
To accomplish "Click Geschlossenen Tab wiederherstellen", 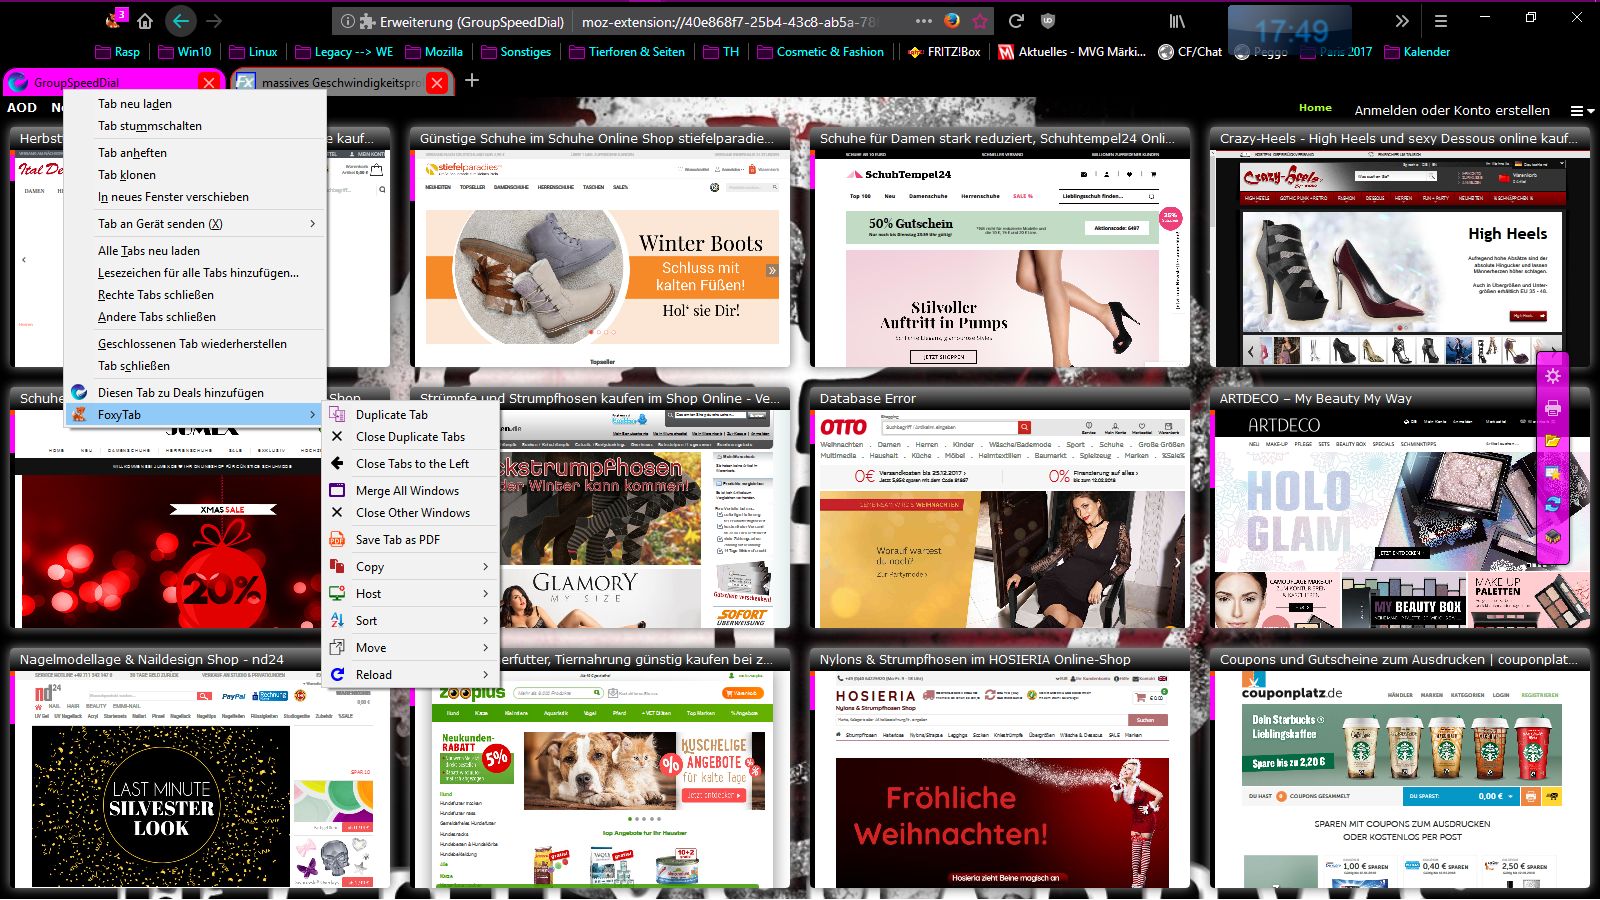I will 195,343.
